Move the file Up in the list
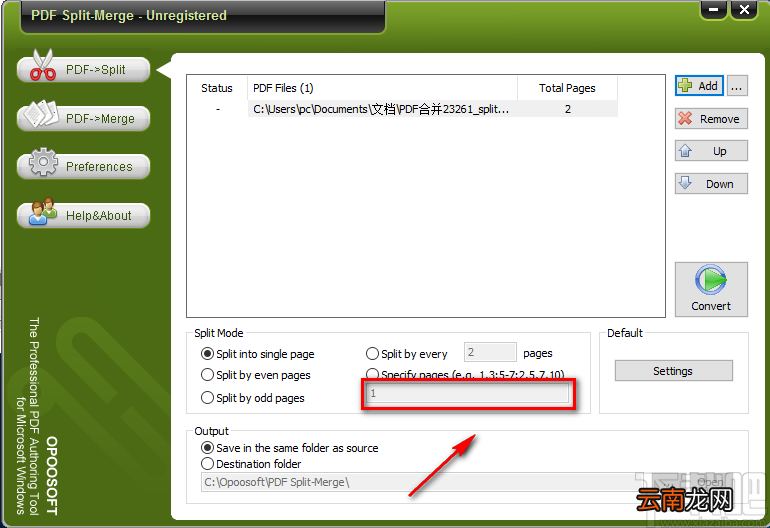 click(x=711, y=151)
